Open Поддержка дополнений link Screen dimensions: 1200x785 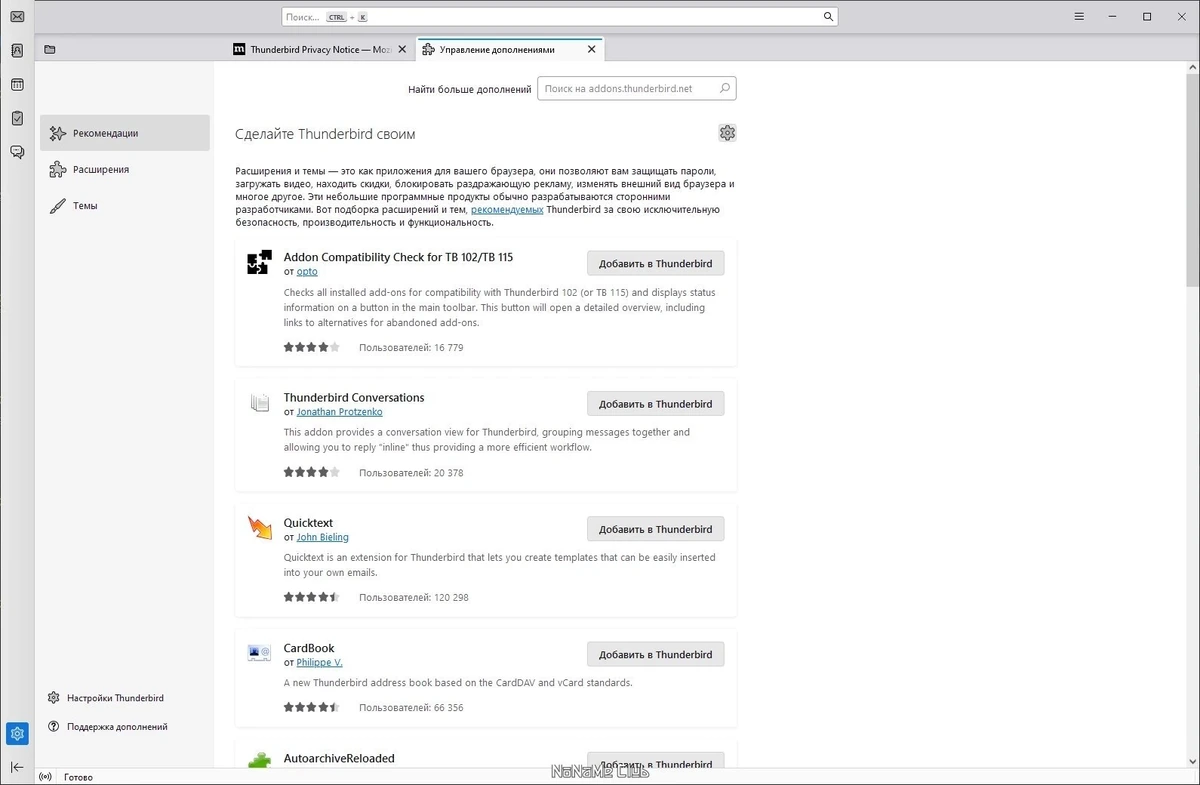point(108,727)
